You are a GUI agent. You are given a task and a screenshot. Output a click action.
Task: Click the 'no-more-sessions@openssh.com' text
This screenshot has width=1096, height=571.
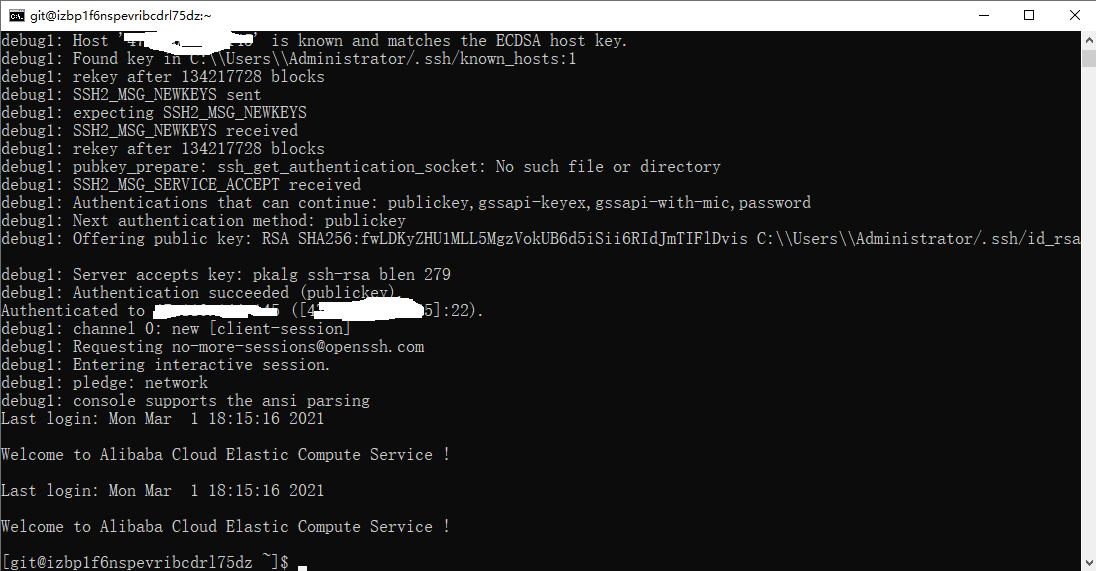[298, 347]
